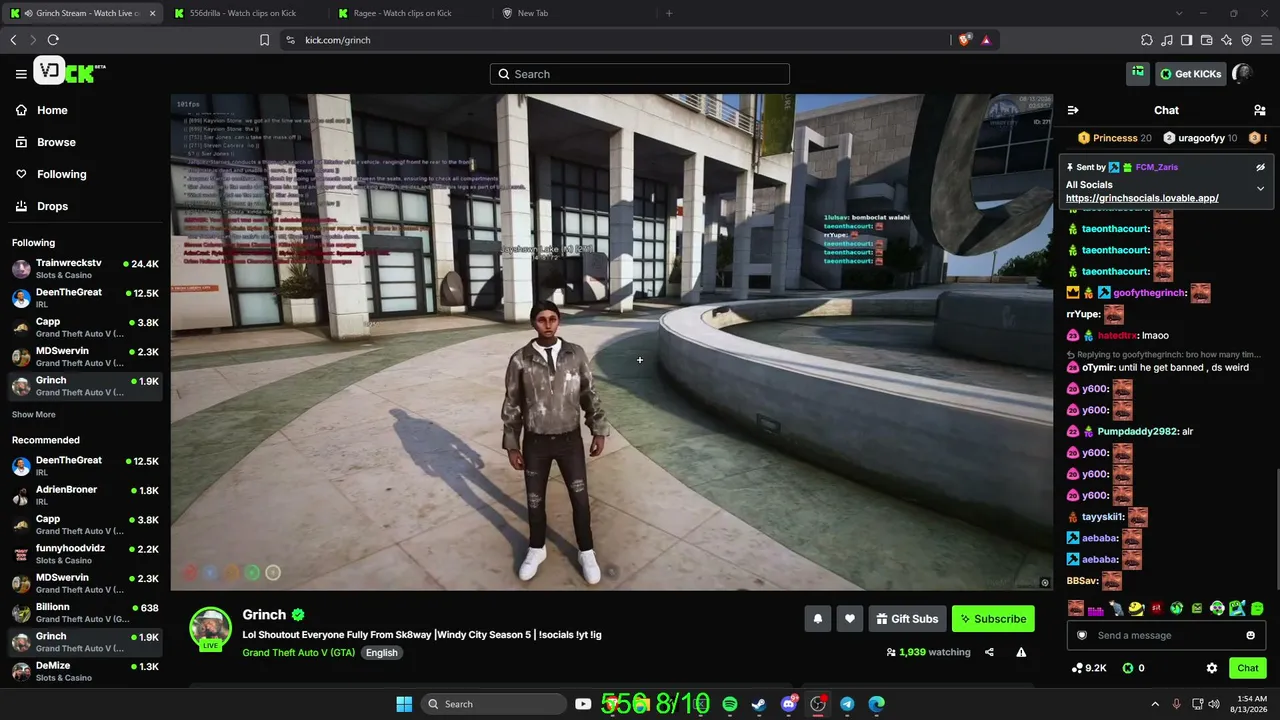This screenshot has height=720, width=1280.
Task: Open the browser tab search dropdown
Action: (1179, 13)
